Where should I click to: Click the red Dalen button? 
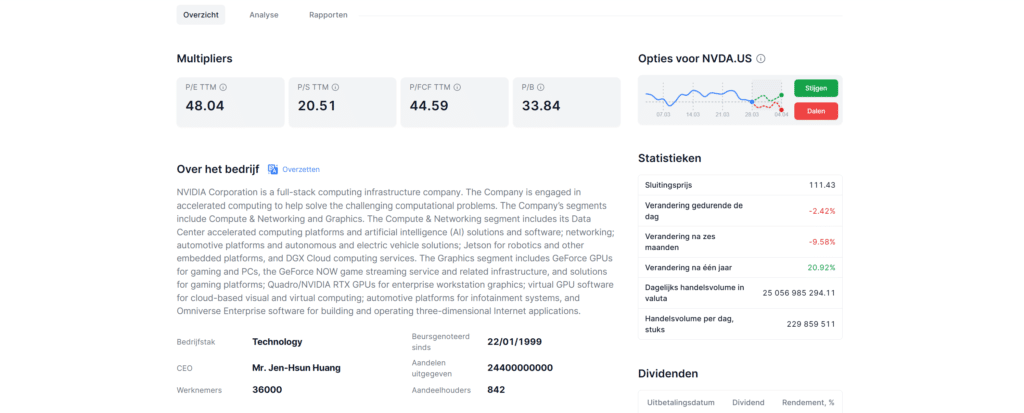click(x=816, y=111)
